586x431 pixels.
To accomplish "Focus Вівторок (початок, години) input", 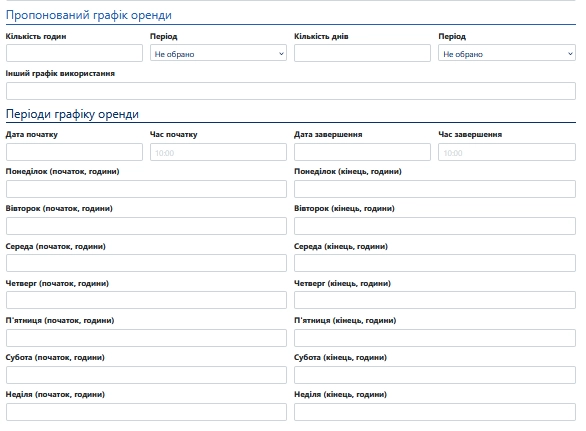I will (x=146, y=226).
